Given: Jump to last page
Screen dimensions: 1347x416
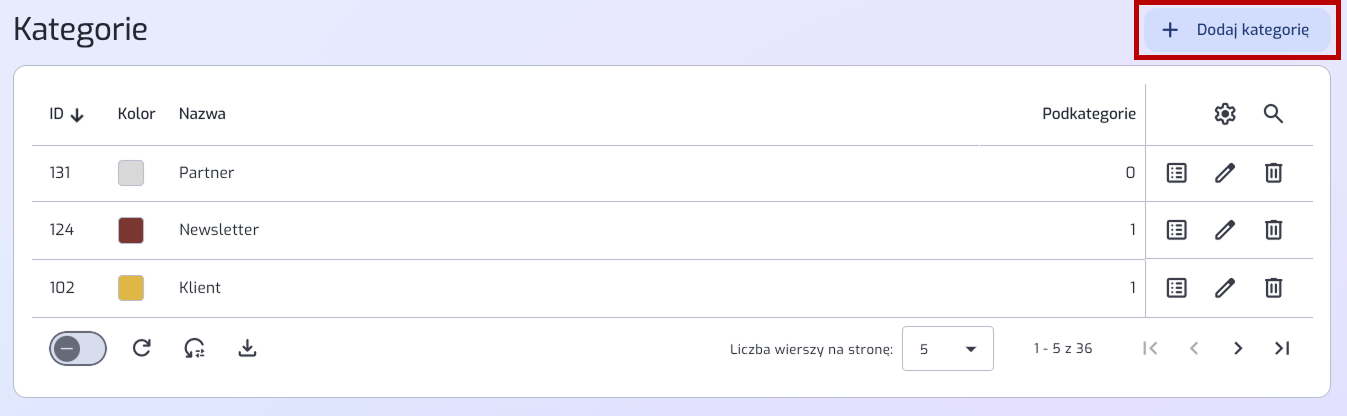Looking at the screenshot, I should [x=1282, y=348].
